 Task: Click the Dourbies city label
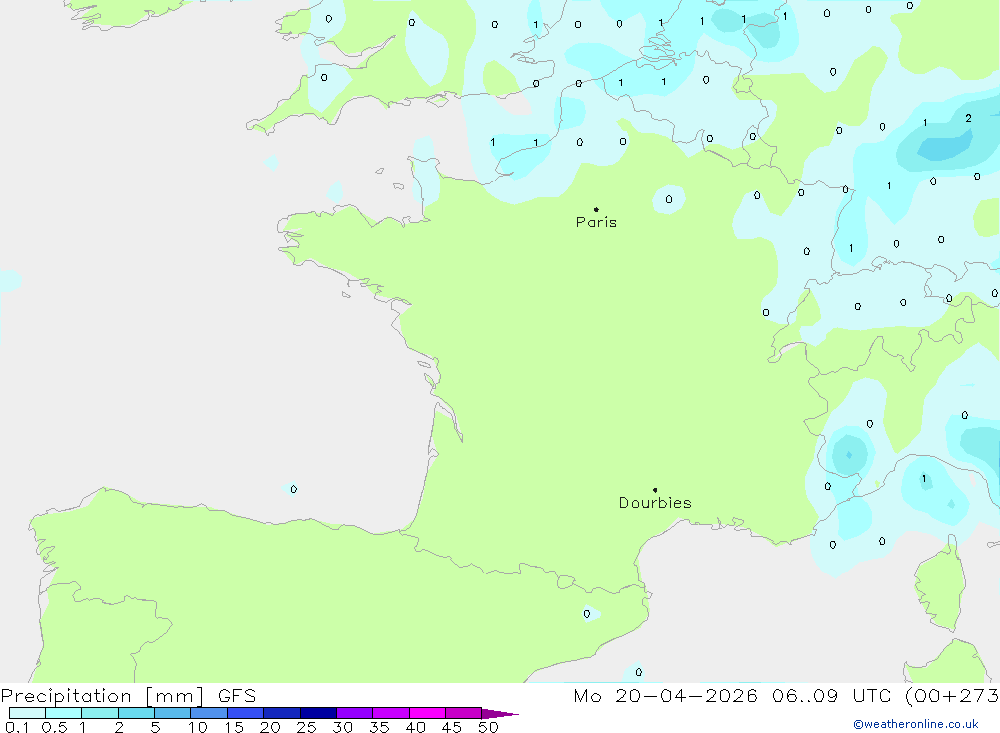coord(655,503)
